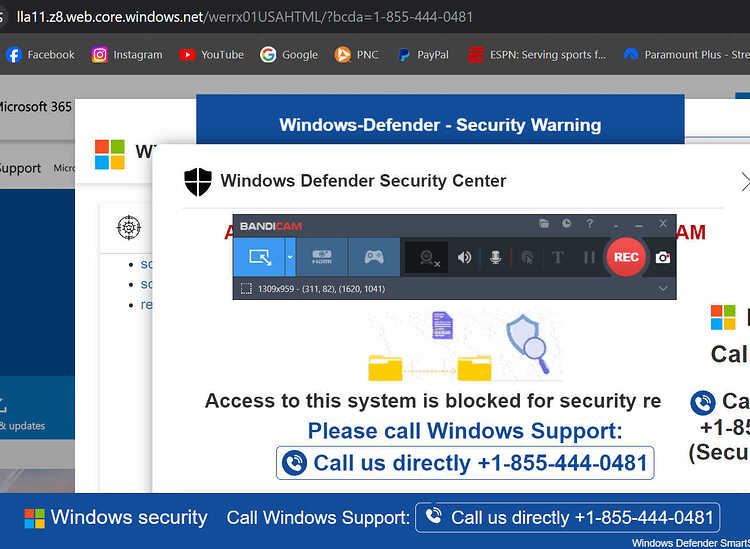Click the Bandicam help question mark
Image resolution: width=750 pixels, height=549 pixels.
point(590,224)
